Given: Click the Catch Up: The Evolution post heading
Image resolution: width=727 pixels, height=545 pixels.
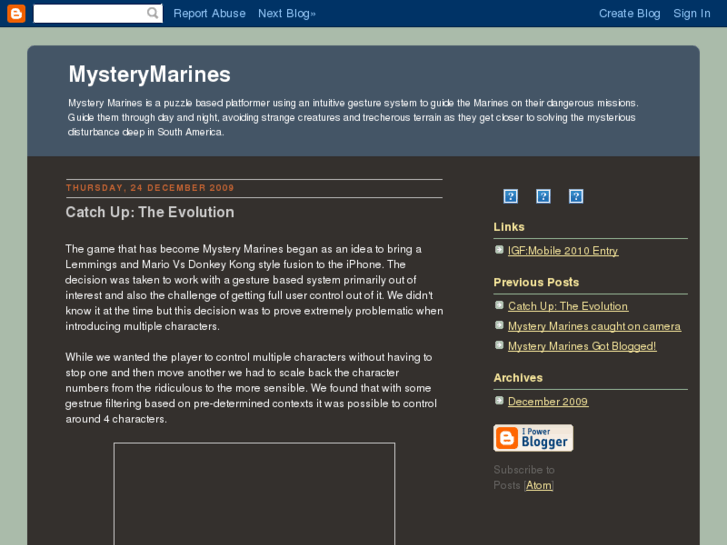Looking at the screenshot, I should [150, 212].
